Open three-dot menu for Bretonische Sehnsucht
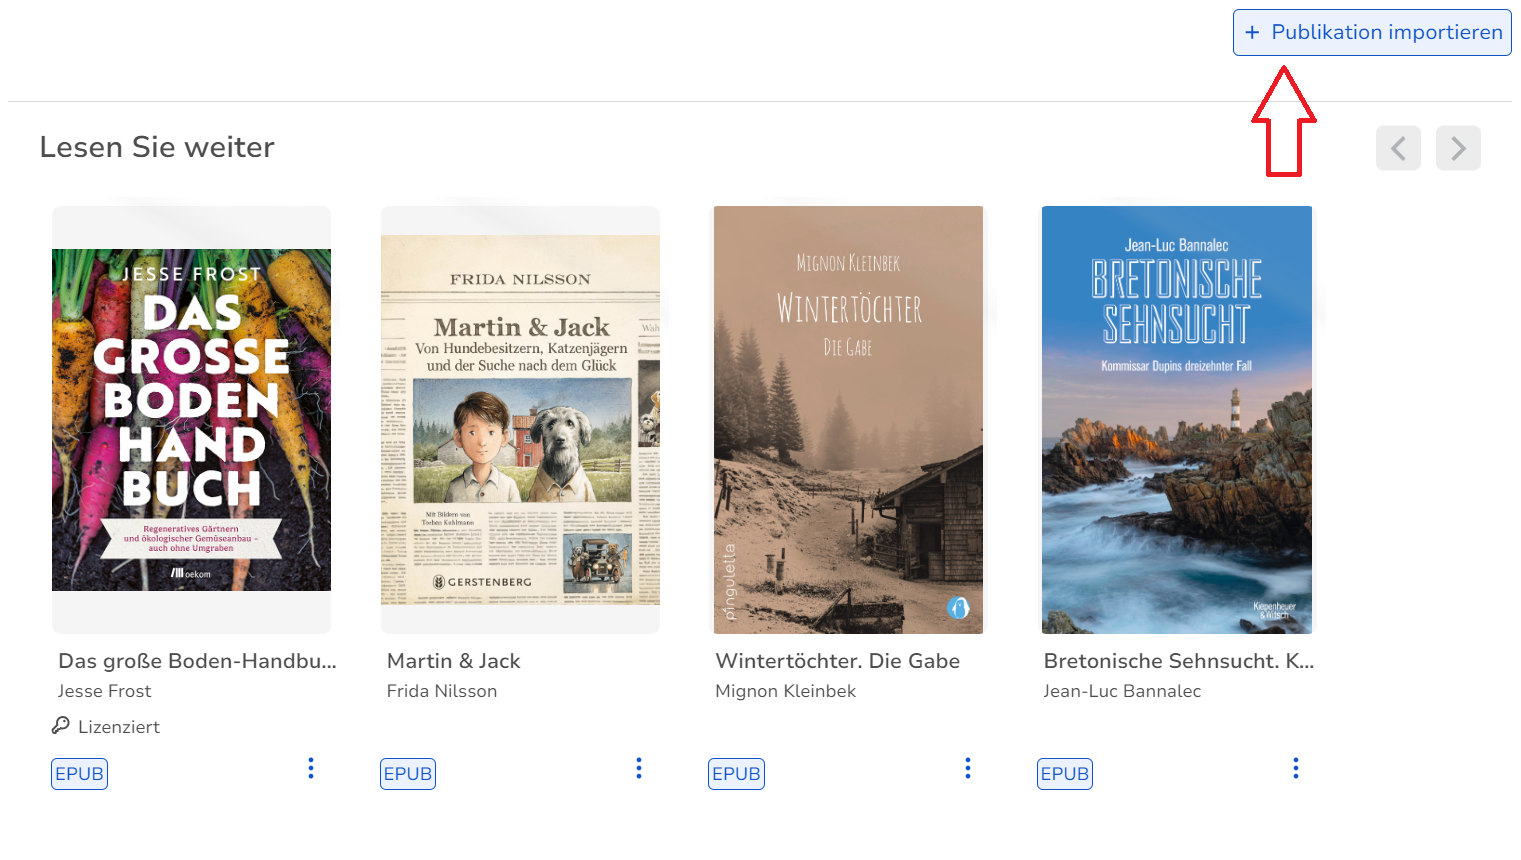This screenshot has width=1521, height=860. (x=1295, y=768)
